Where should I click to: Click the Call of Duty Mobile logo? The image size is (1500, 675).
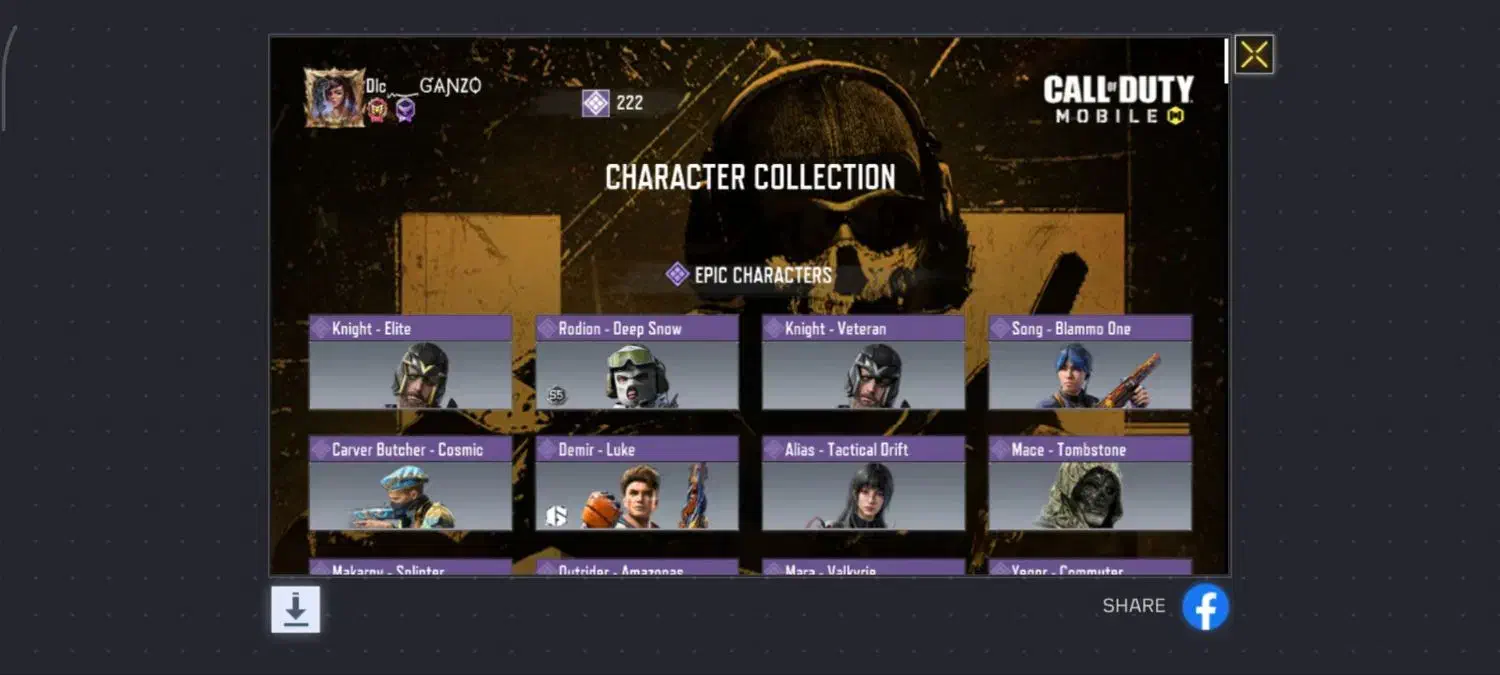tap(1118, 100)
